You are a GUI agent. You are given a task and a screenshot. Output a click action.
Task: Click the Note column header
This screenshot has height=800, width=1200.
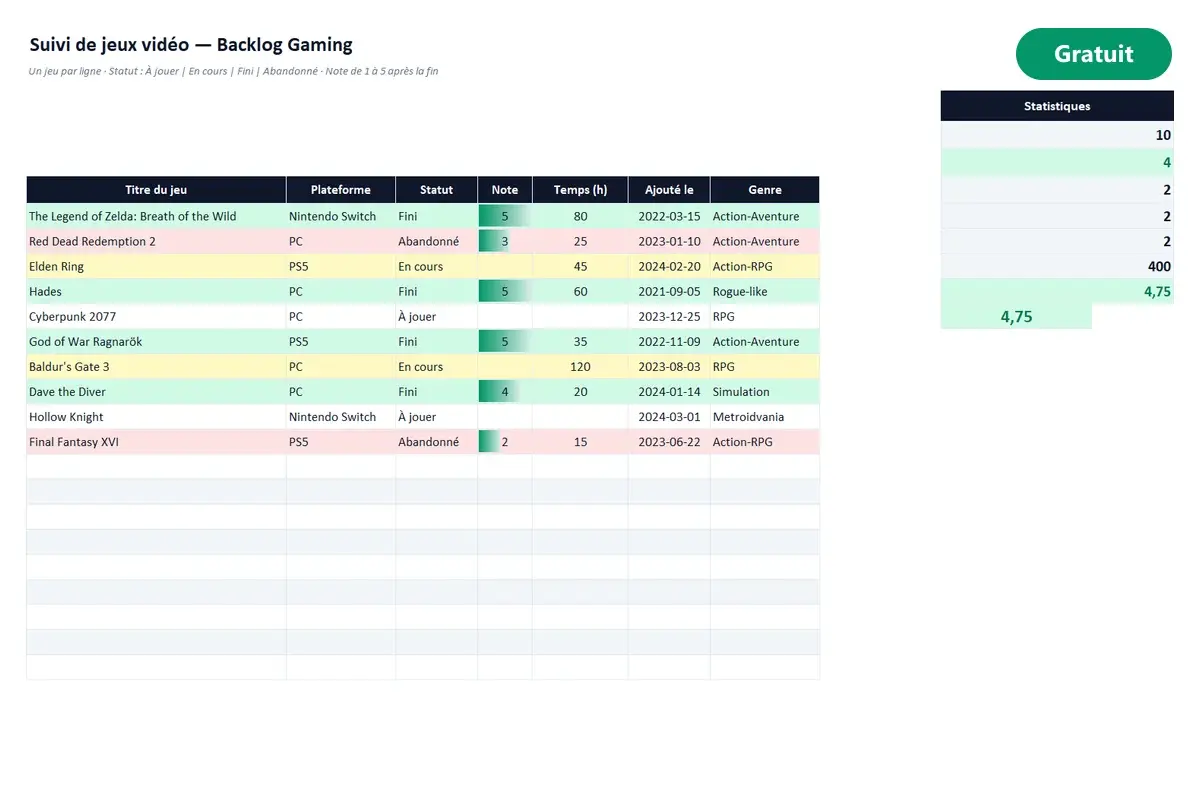(505, 190)
